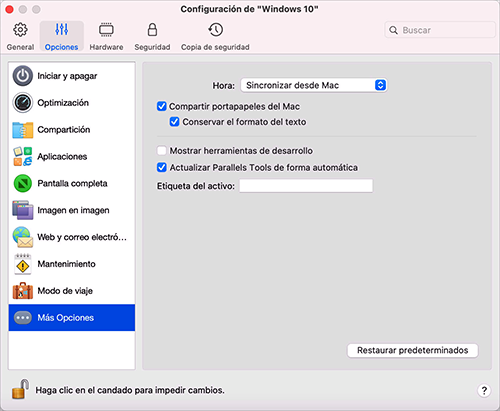Click the suitcase Modo de viaje icon

(23, 291)
